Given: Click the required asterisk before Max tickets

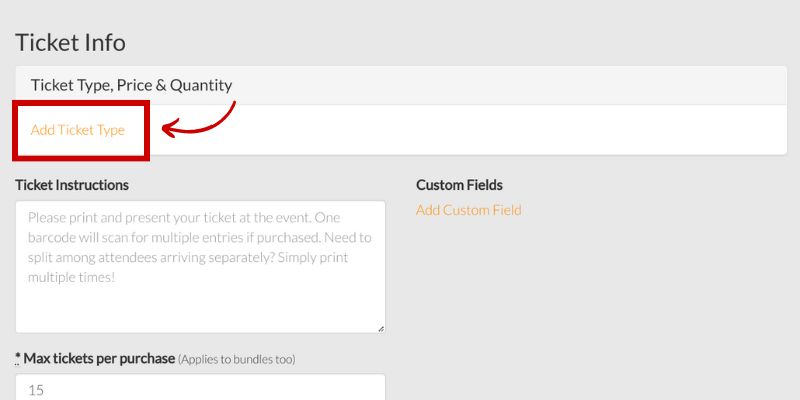Looking at the screenshot, I should coord(18,358).
